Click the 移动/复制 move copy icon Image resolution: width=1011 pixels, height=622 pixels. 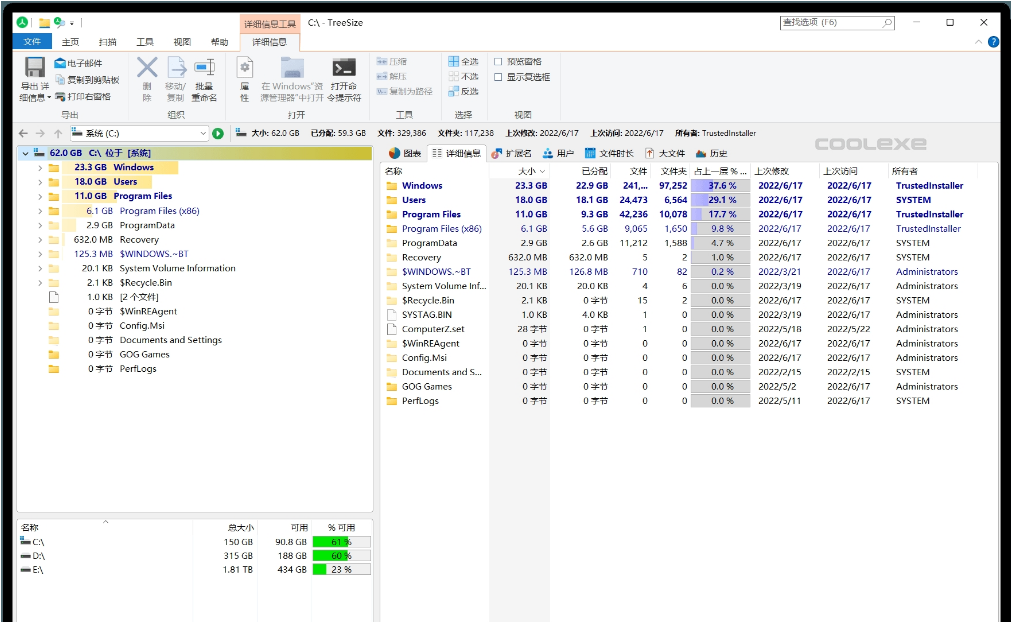coord(176,68)
